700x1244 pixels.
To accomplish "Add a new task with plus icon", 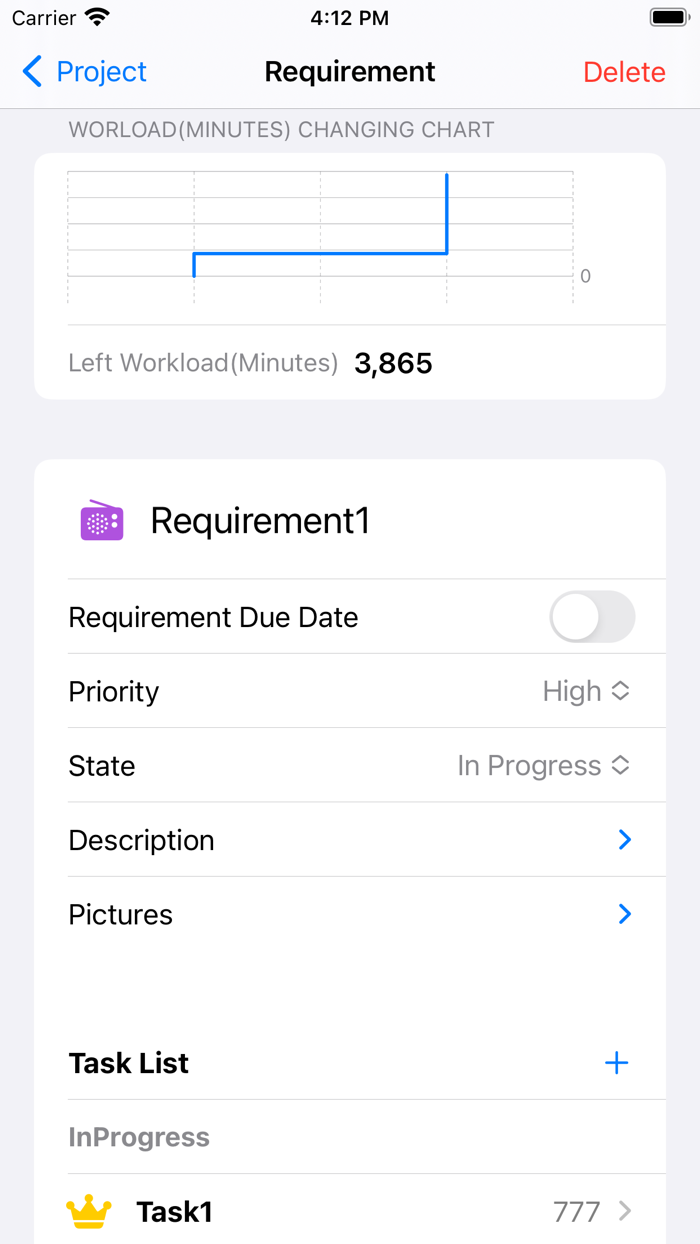I will coord(617,1063).
